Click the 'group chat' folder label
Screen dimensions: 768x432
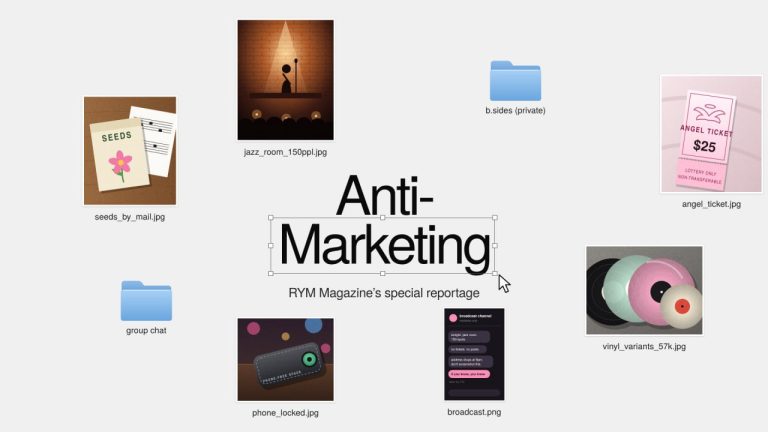[146, 330]
